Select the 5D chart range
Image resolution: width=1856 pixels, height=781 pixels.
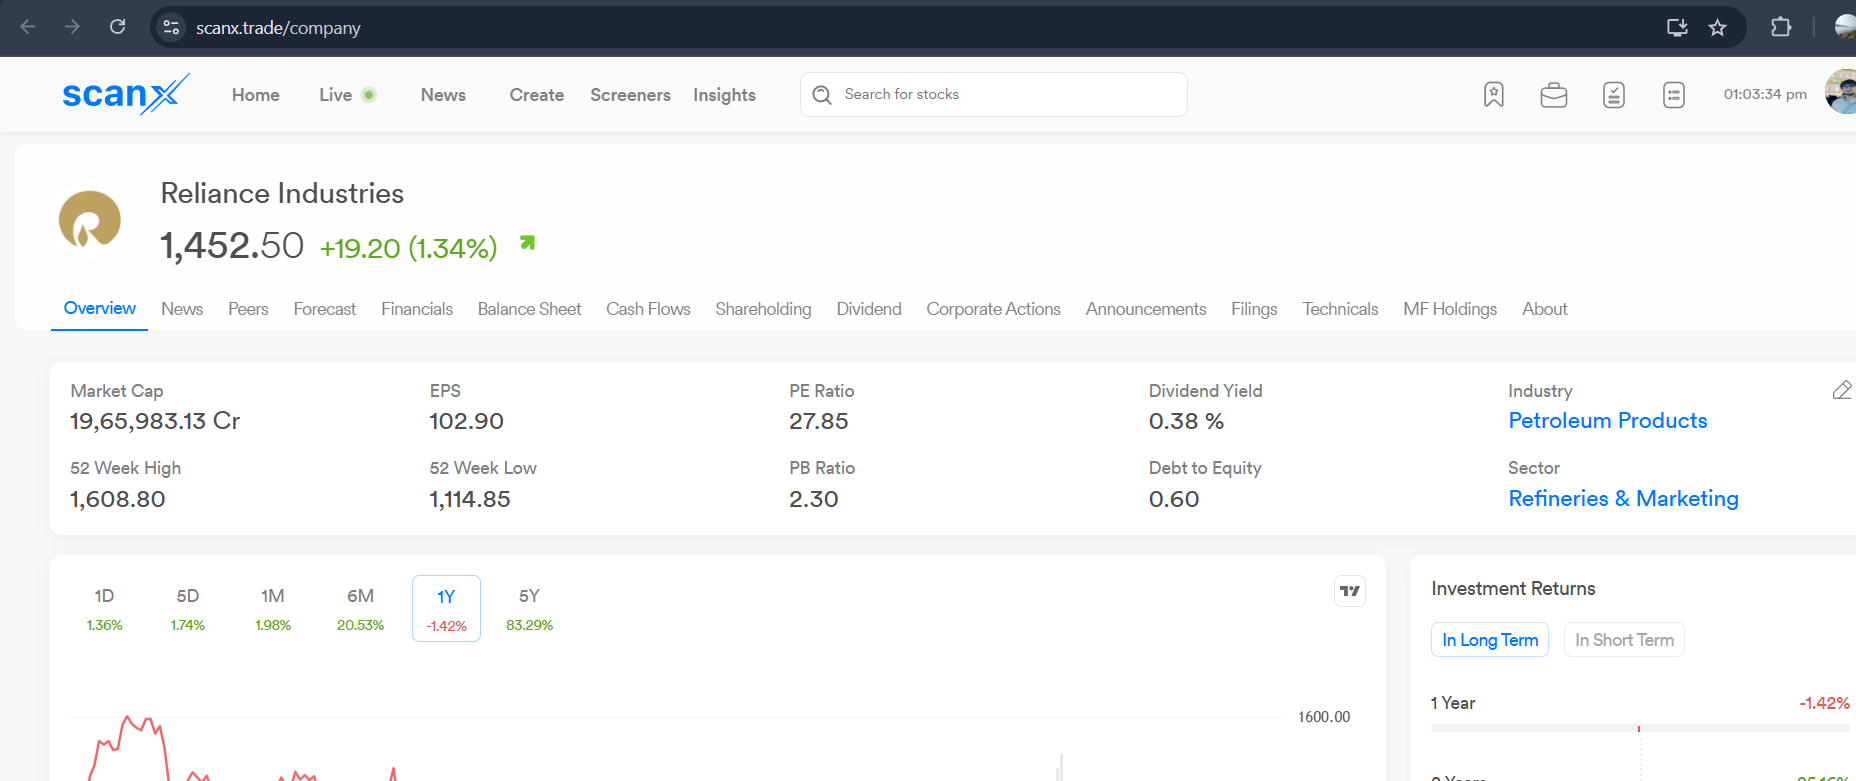point(188,609)
